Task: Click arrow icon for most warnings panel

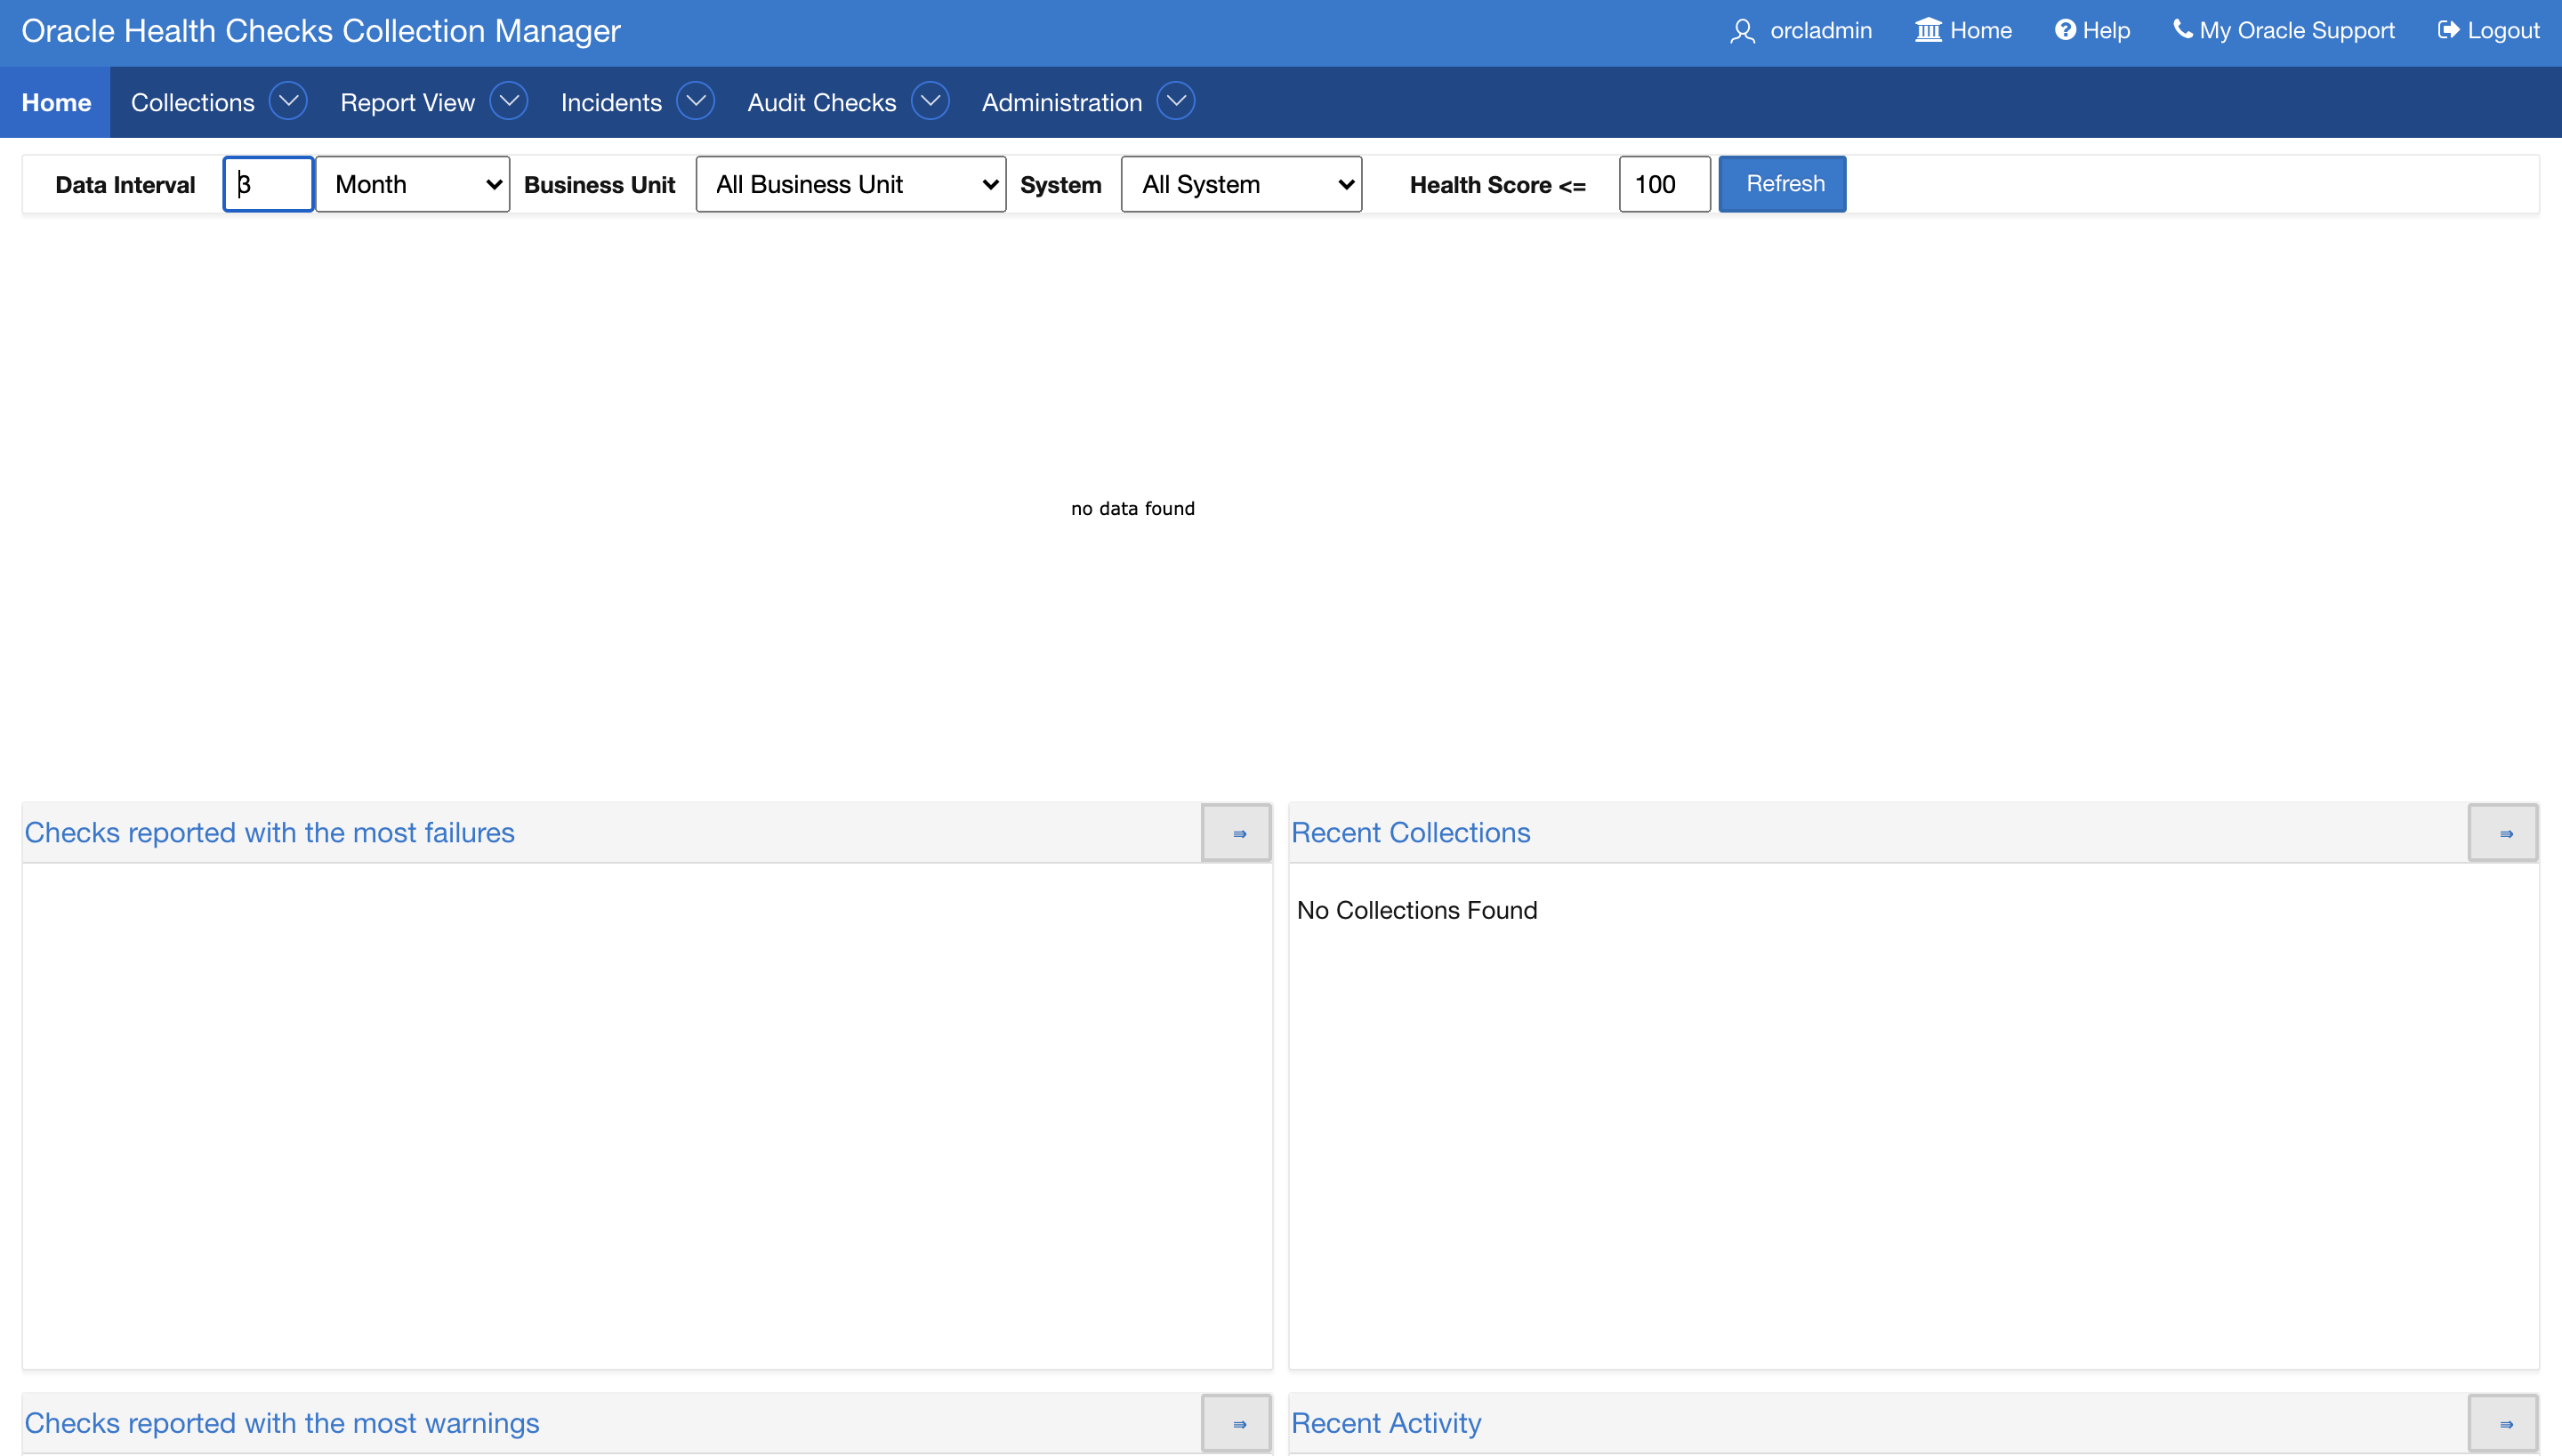Action: [x=1238, y=1424]
